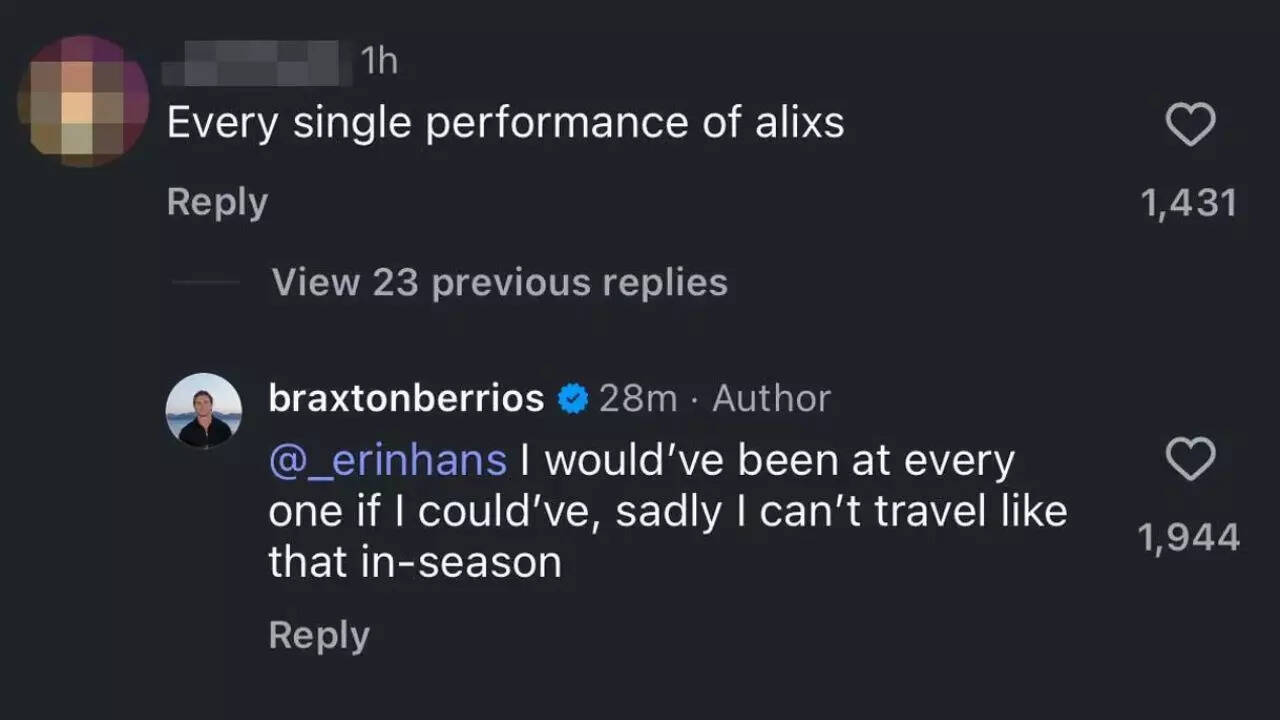1280x720 pixels.
Task: Click the 1,944 like count
Action: 1190,537
